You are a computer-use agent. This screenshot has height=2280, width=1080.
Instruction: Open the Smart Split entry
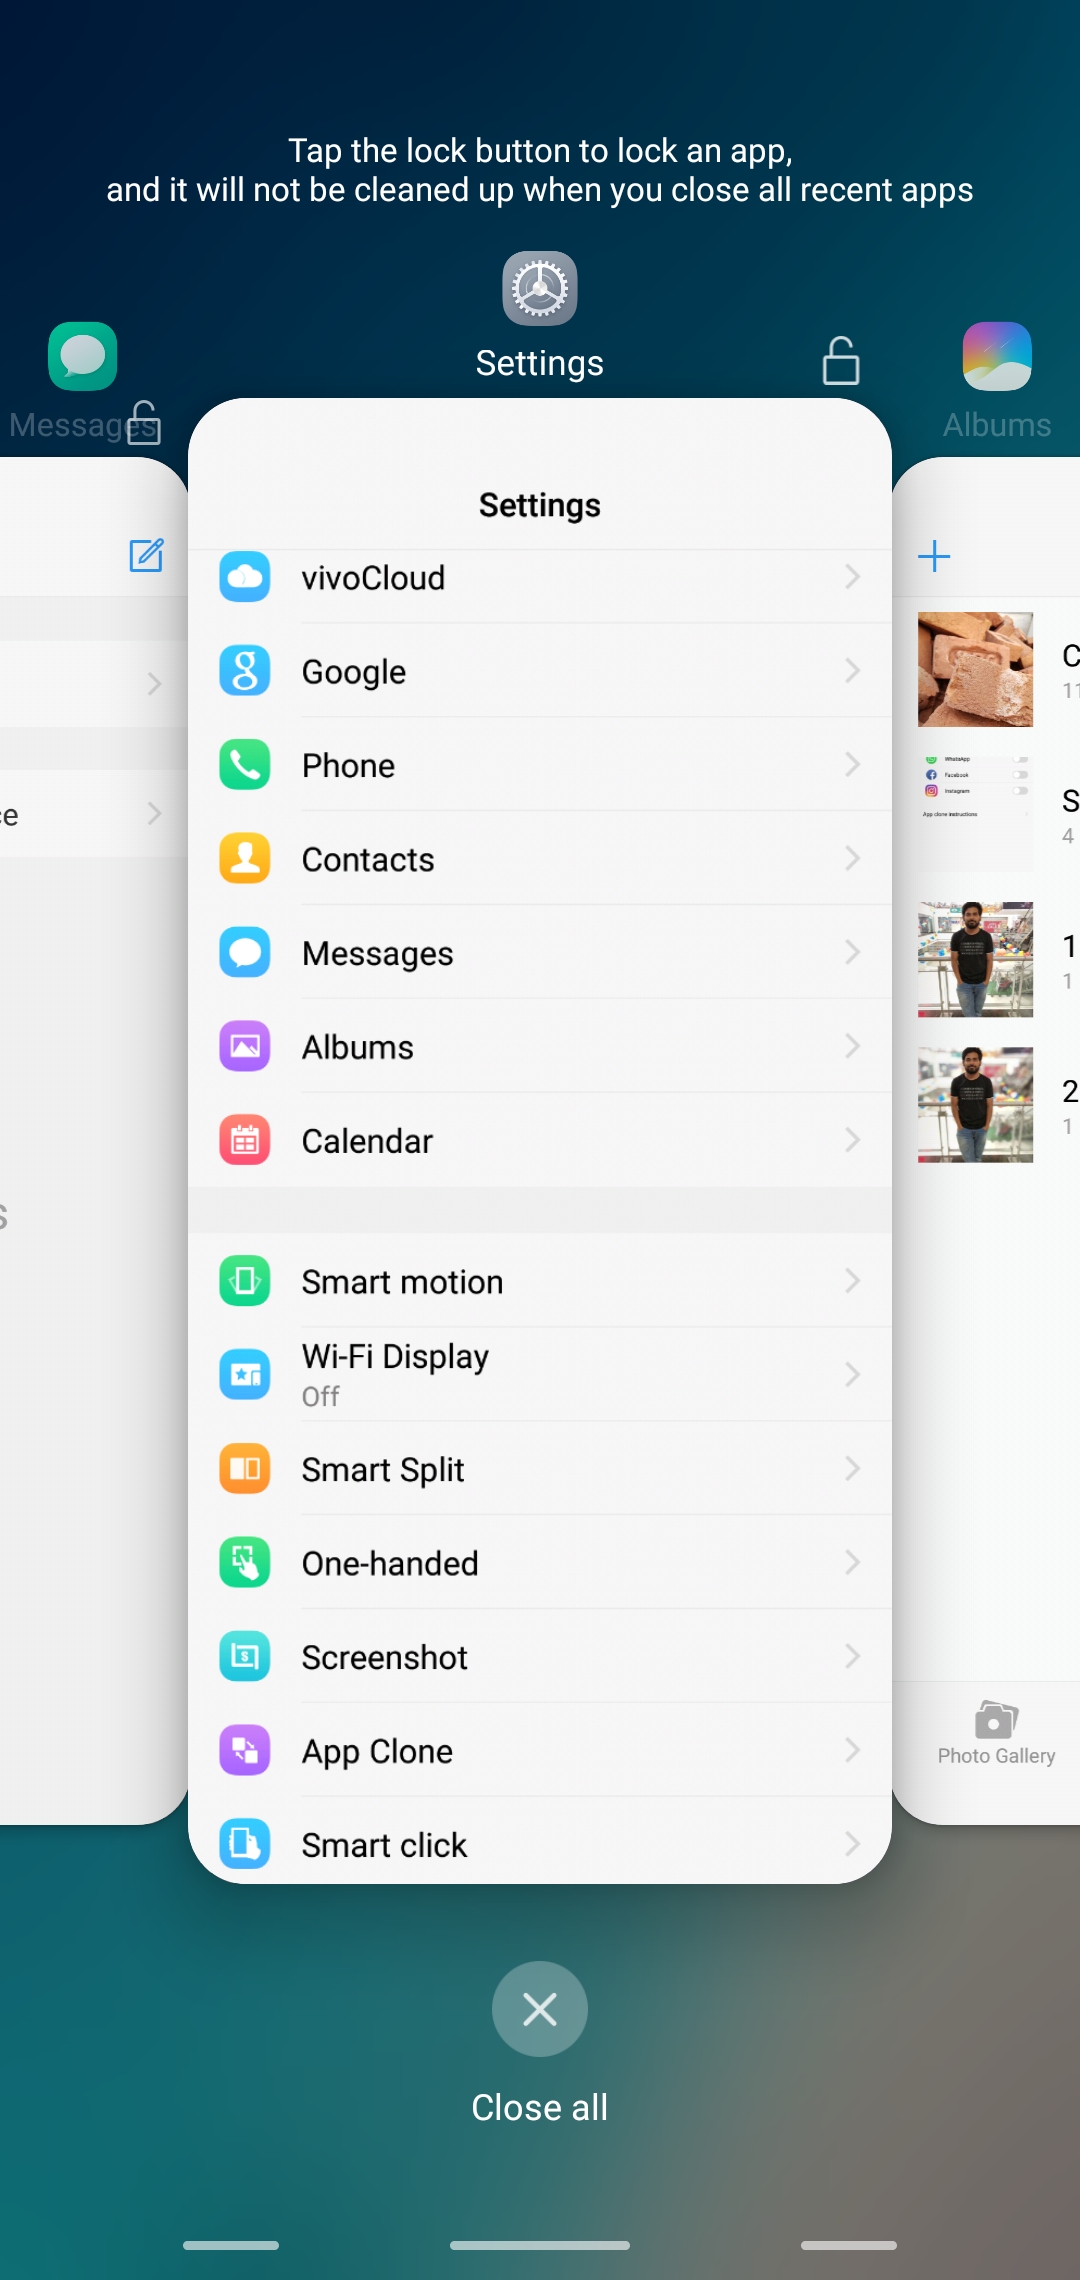coord(540,1469)
